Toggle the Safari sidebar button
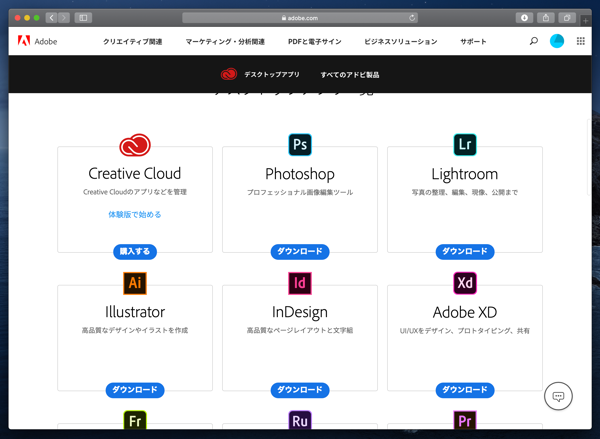Screen dimensions: 600x439 (83, 18)
